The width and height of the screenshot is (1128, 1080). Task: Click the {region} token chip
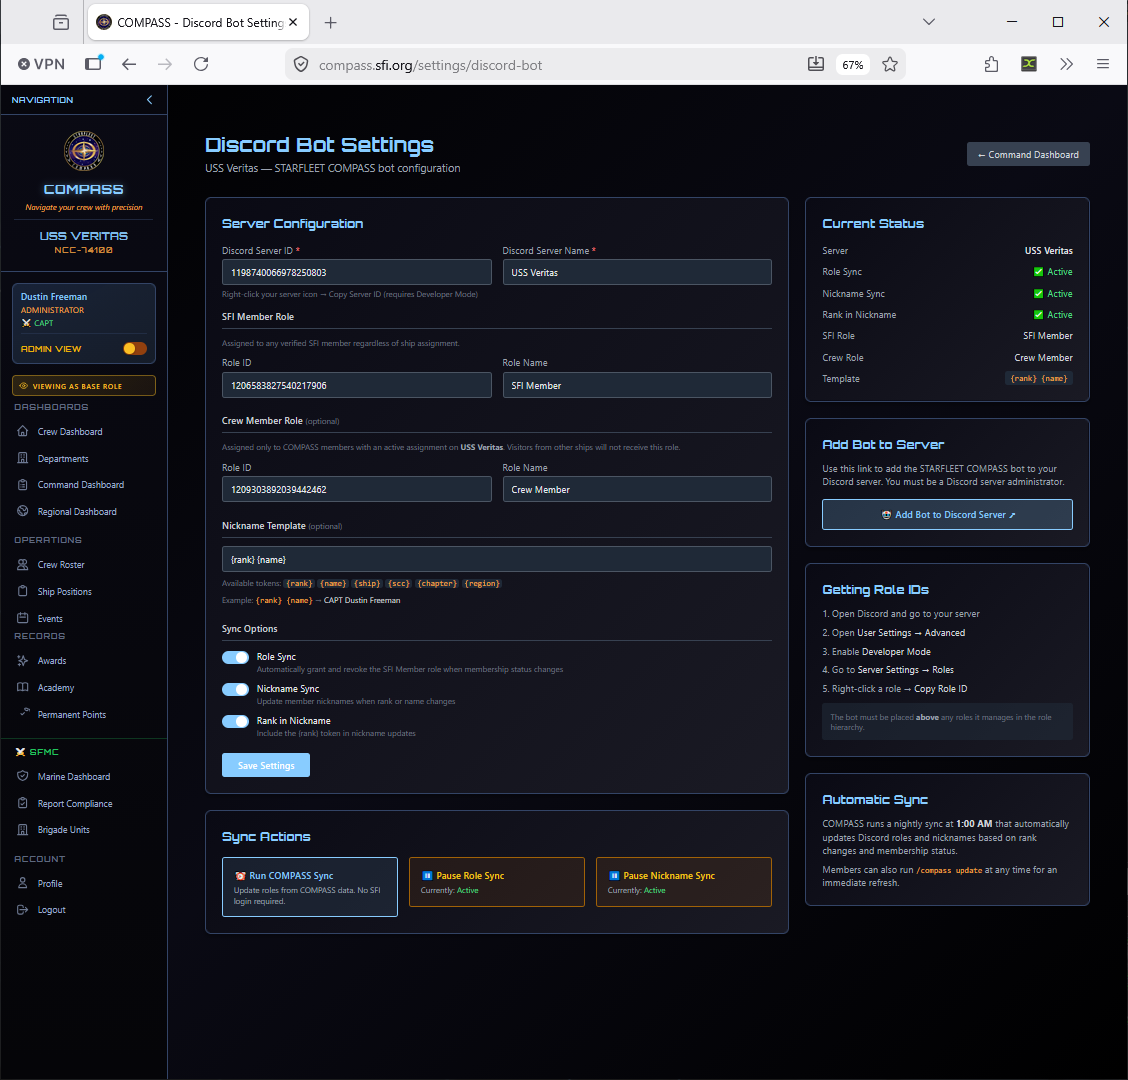pyautogui.click(x=482, y=584)
